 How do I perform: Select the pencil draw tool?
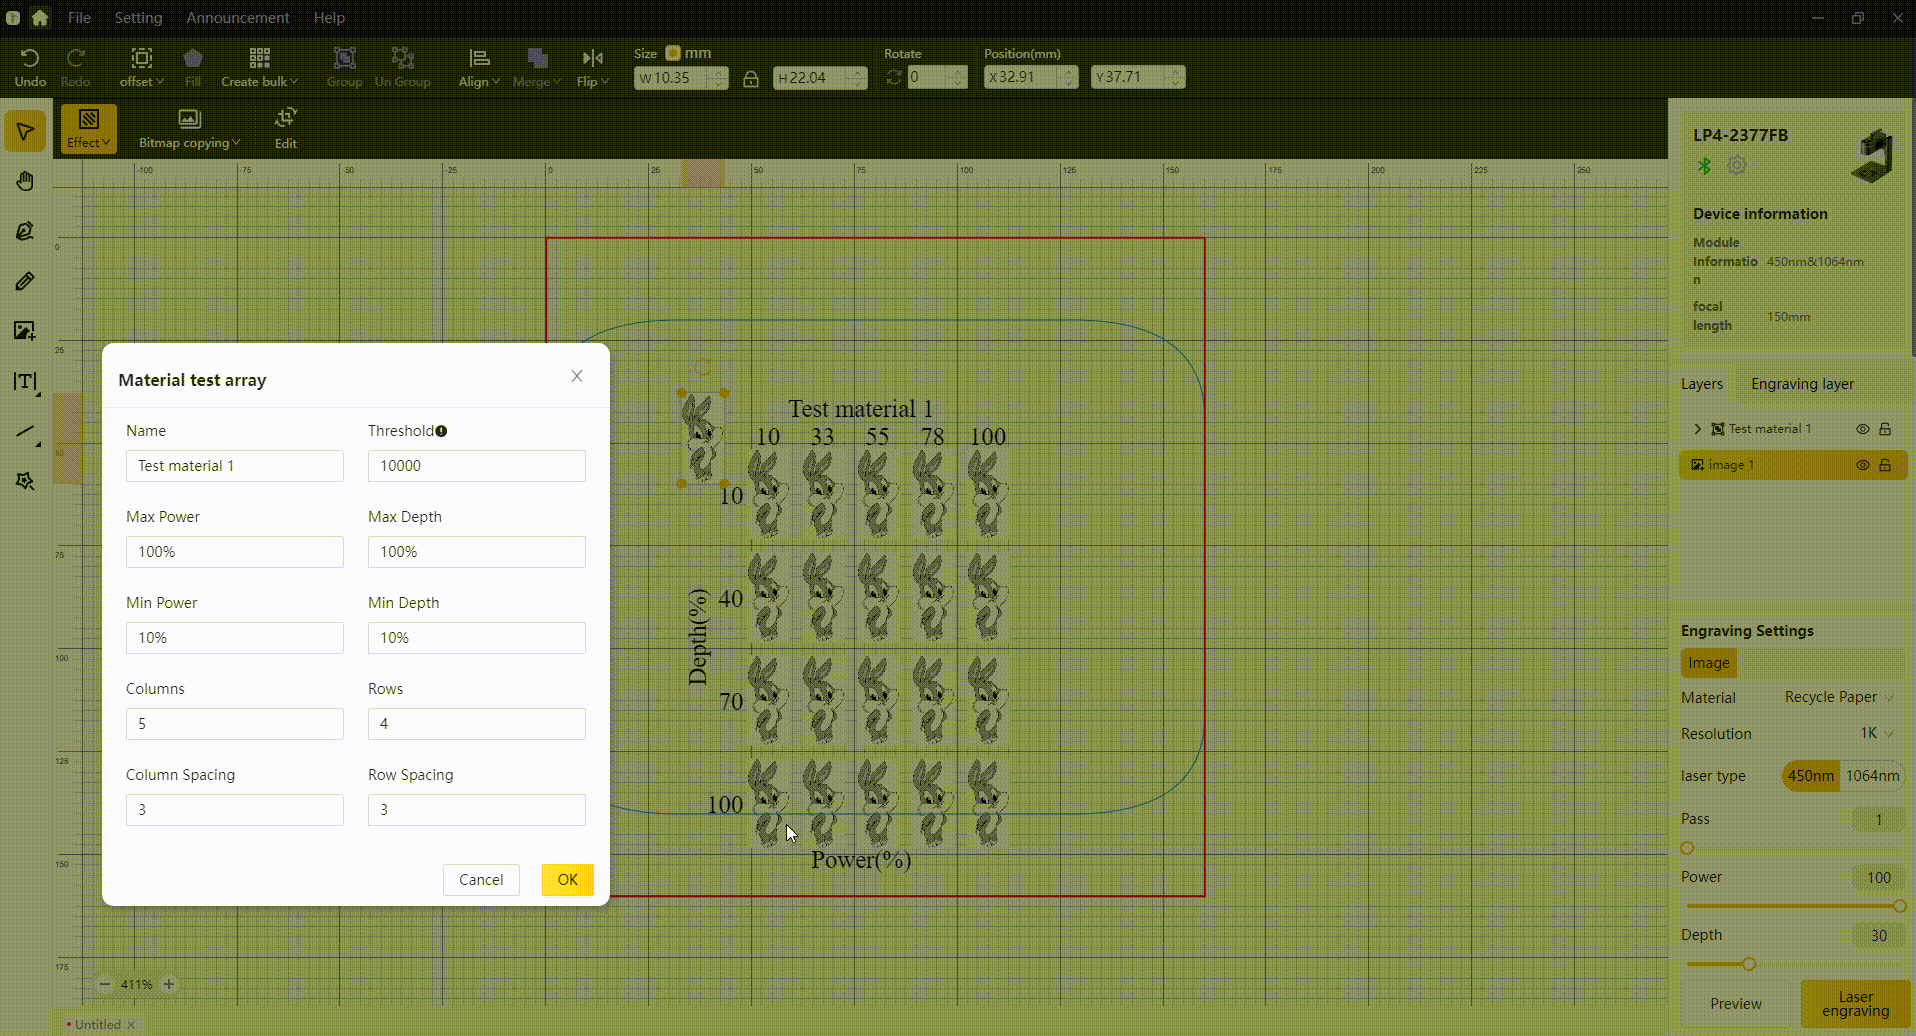[x=25, y=282]
